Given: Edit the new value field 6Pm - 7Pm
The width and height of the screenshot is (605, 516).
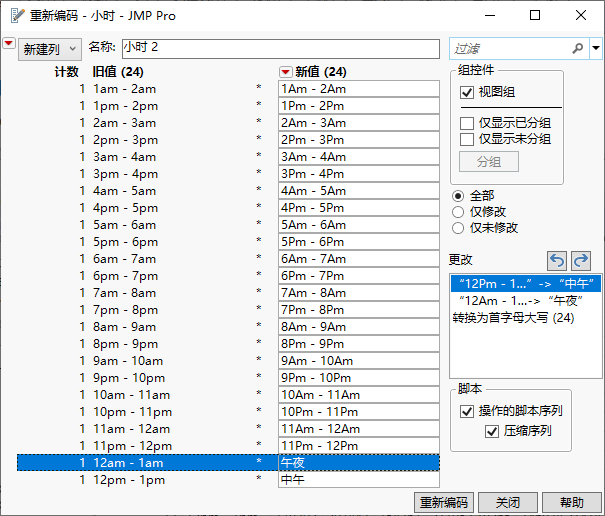Looking at the screenshot, I should click(359, 276).
